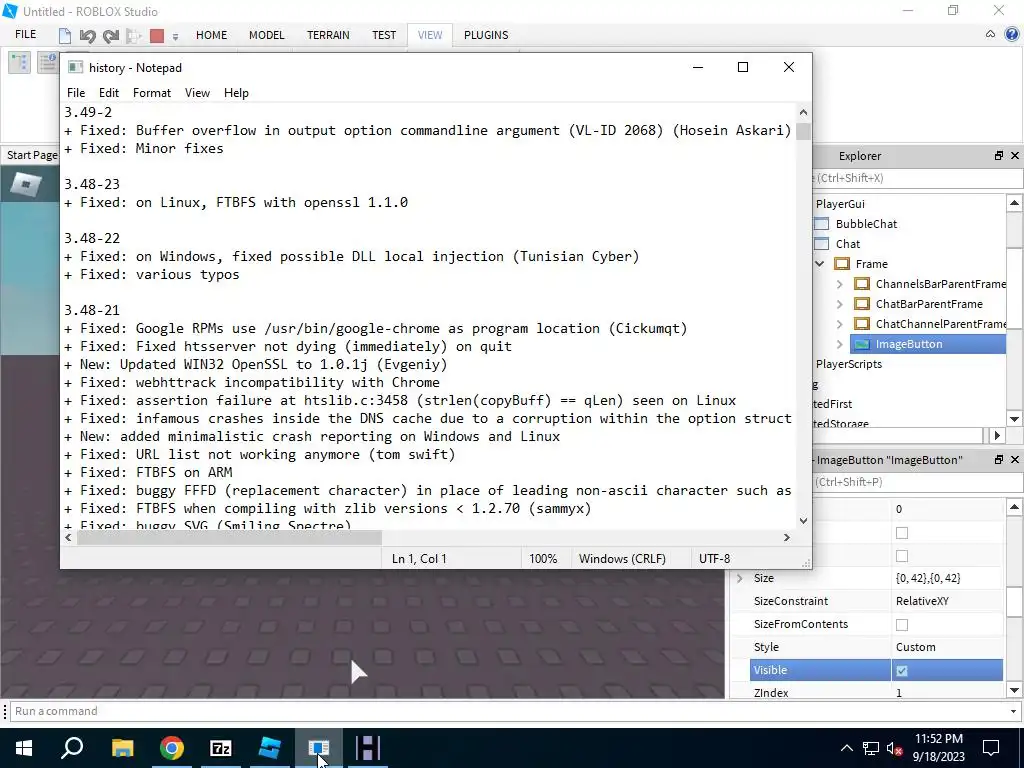The height and width of the screenshot is (768, 1024).
Task: Float the Properties panel with undock icon
Action: (999, 460)
